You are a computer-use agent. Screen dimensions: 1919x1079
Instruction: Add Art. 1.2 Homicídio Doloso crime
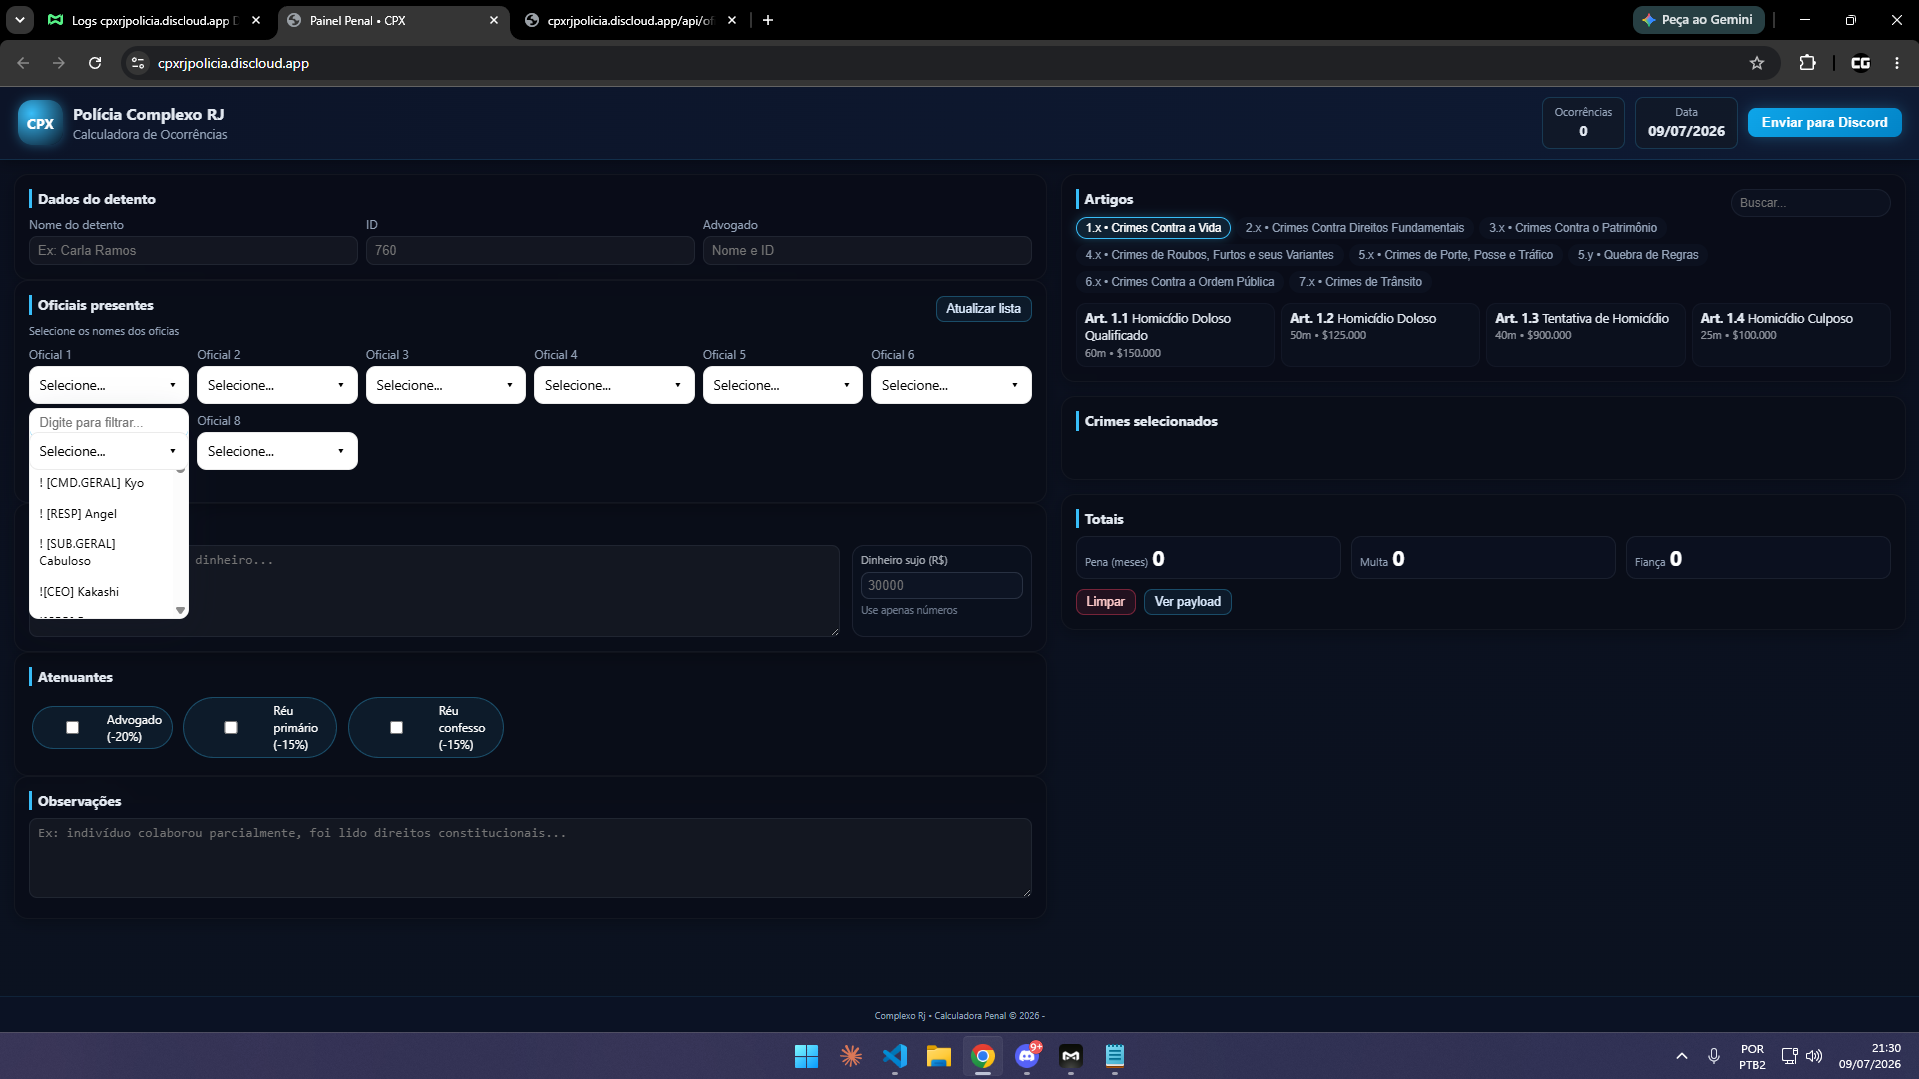click(x=1380, y=335)
